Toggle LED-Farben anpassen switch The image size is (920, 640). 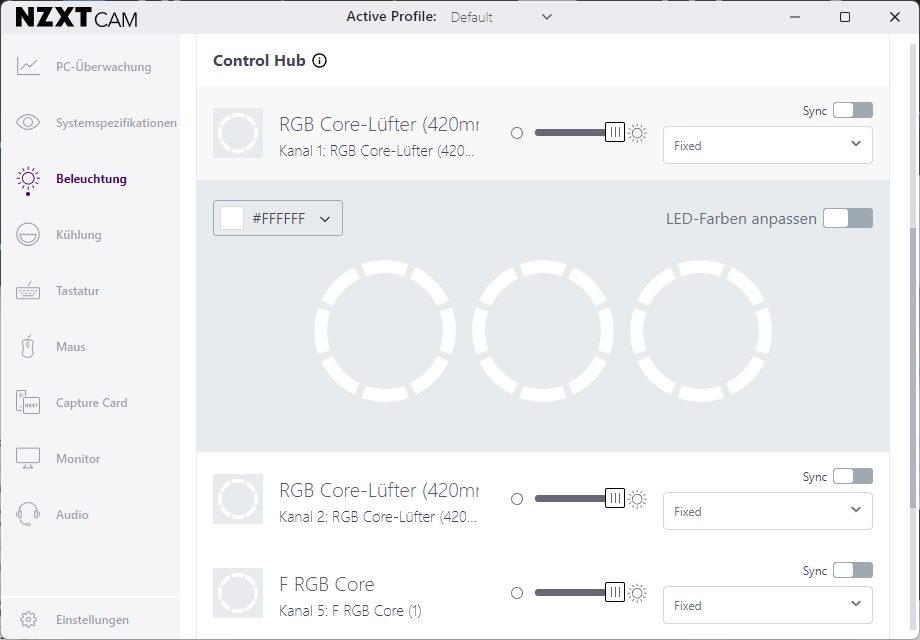847,218
